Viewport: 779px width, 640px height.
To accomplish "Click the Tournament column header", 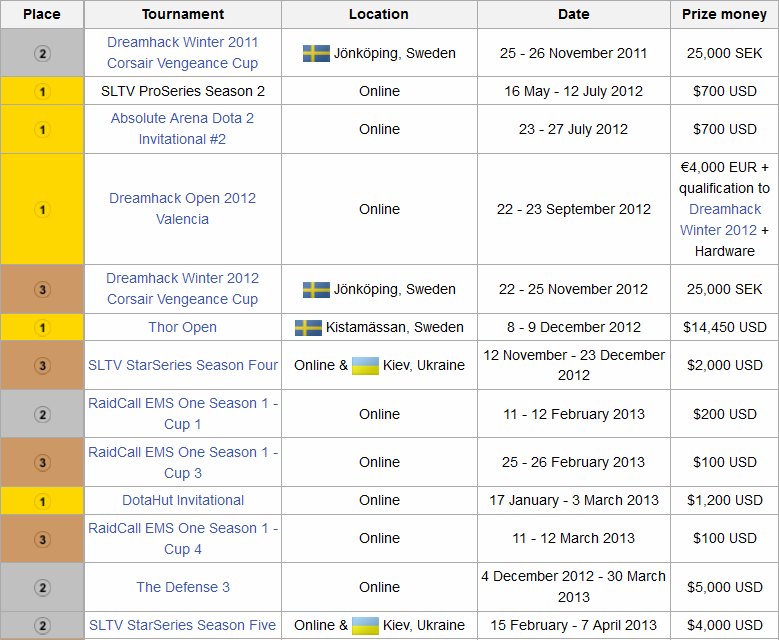I will [x=183, y=14].
